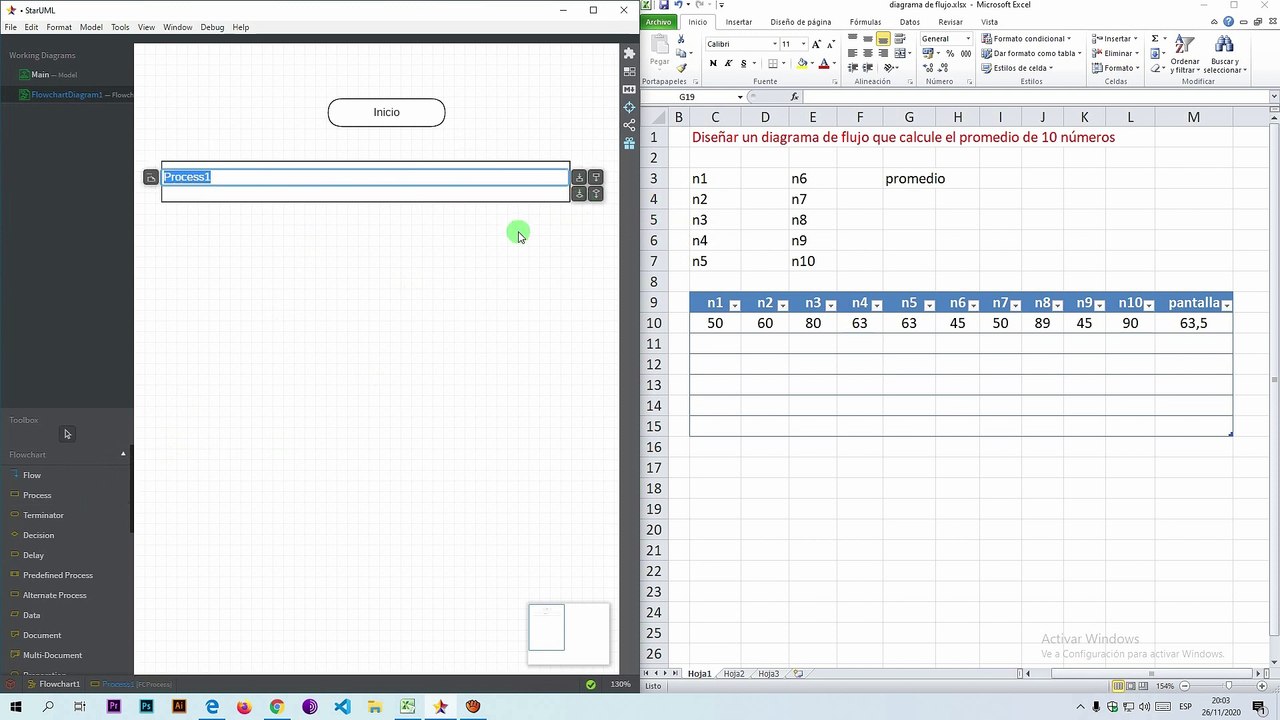Open the General number format dropdown
The width and height of the screenshot is (1280, 720).
click(968, 39)
